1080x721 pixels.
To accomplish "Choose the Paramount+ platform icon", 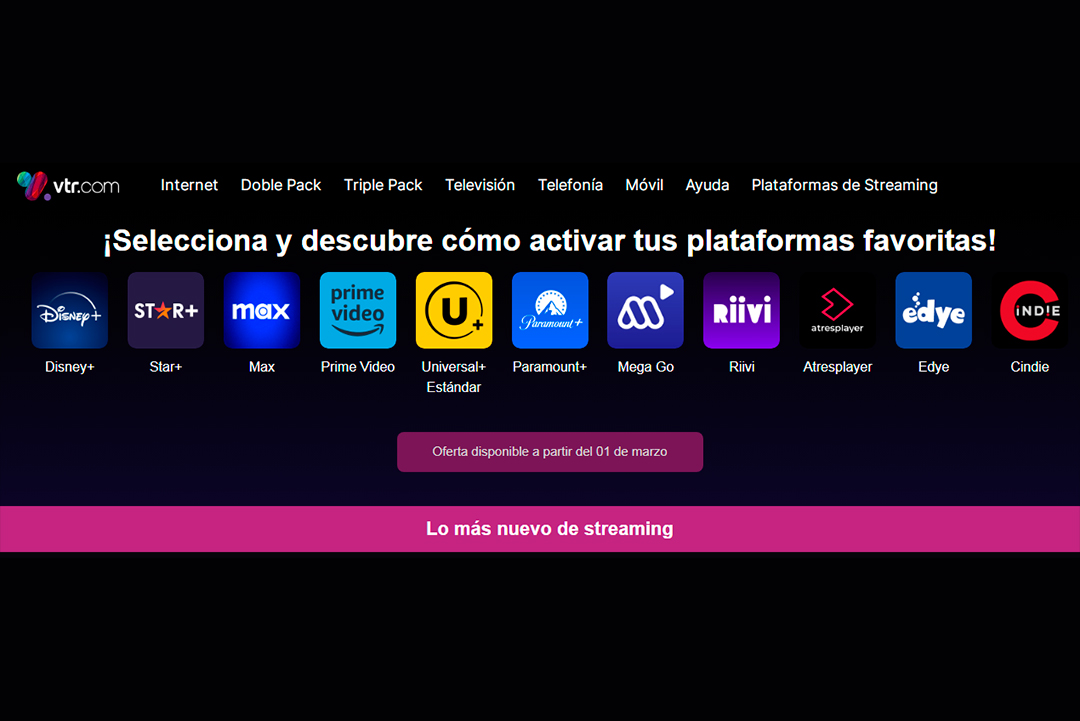I will coord(550,310).
